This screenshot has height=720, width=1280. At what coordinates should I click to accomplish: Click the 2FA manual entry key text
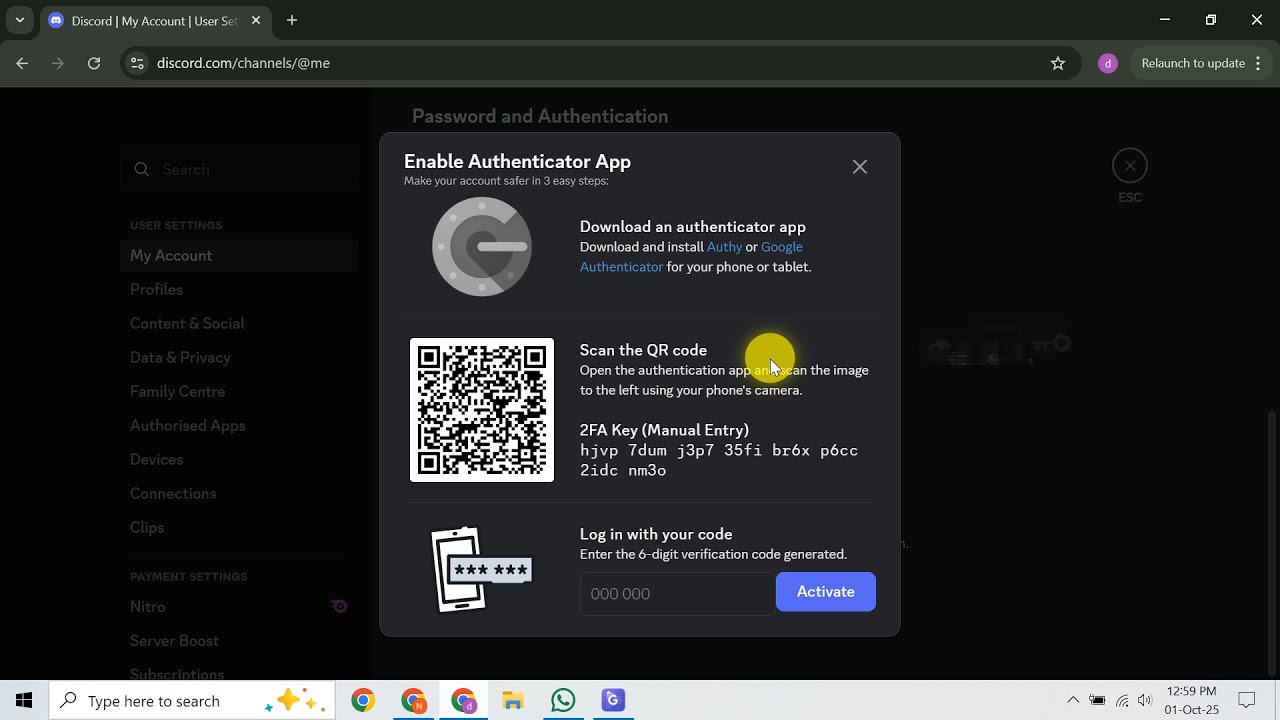719,460
